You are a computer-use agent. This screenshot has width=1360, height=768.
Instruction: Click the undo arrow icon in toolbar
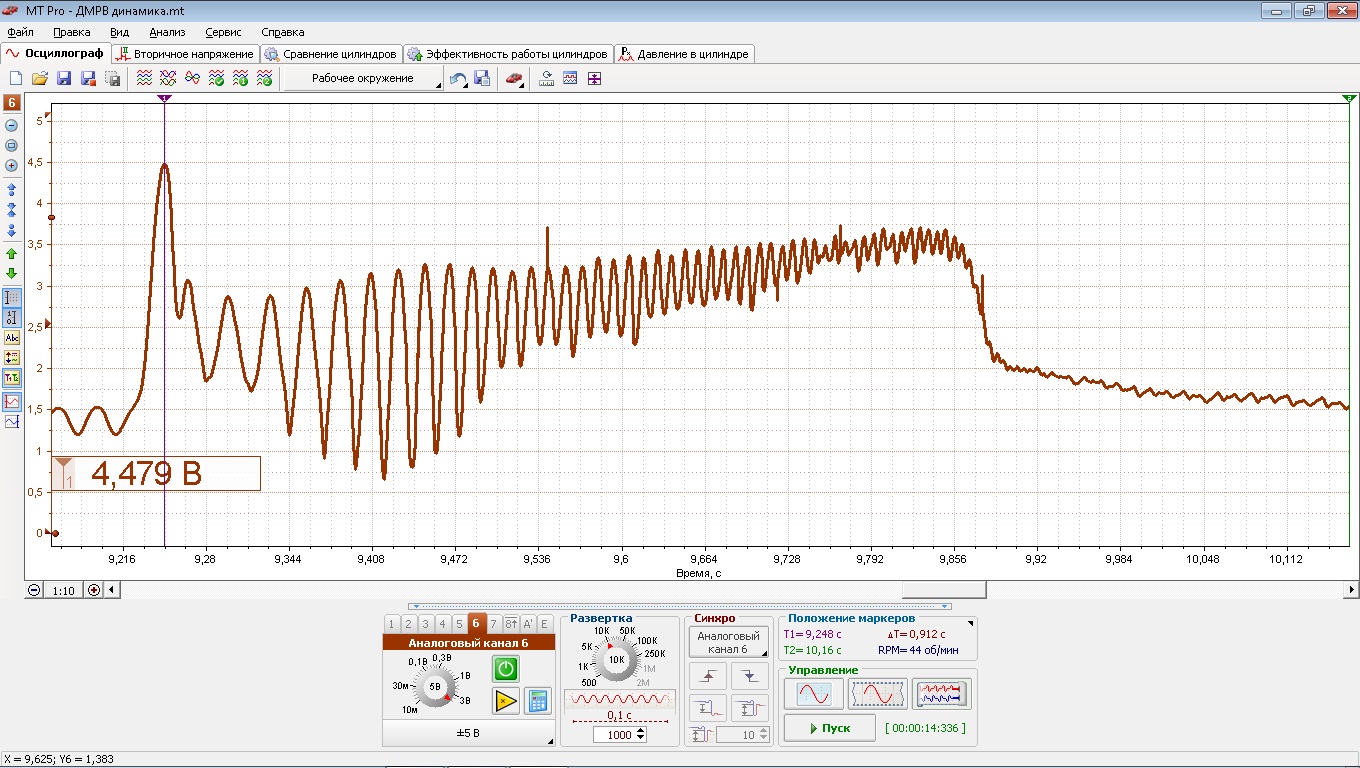pos(458,78)
